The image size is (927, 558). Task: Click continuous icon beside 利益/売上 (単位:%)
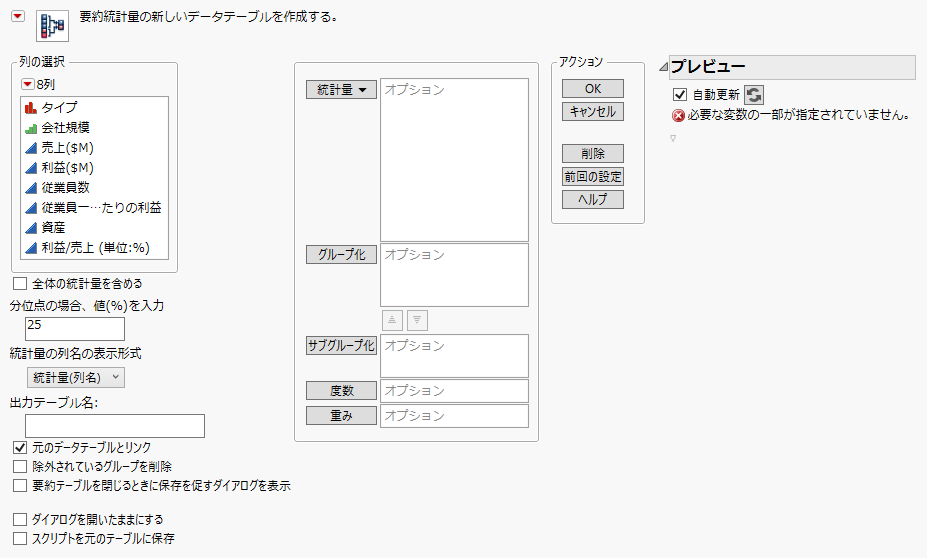[x=31, y=248]
